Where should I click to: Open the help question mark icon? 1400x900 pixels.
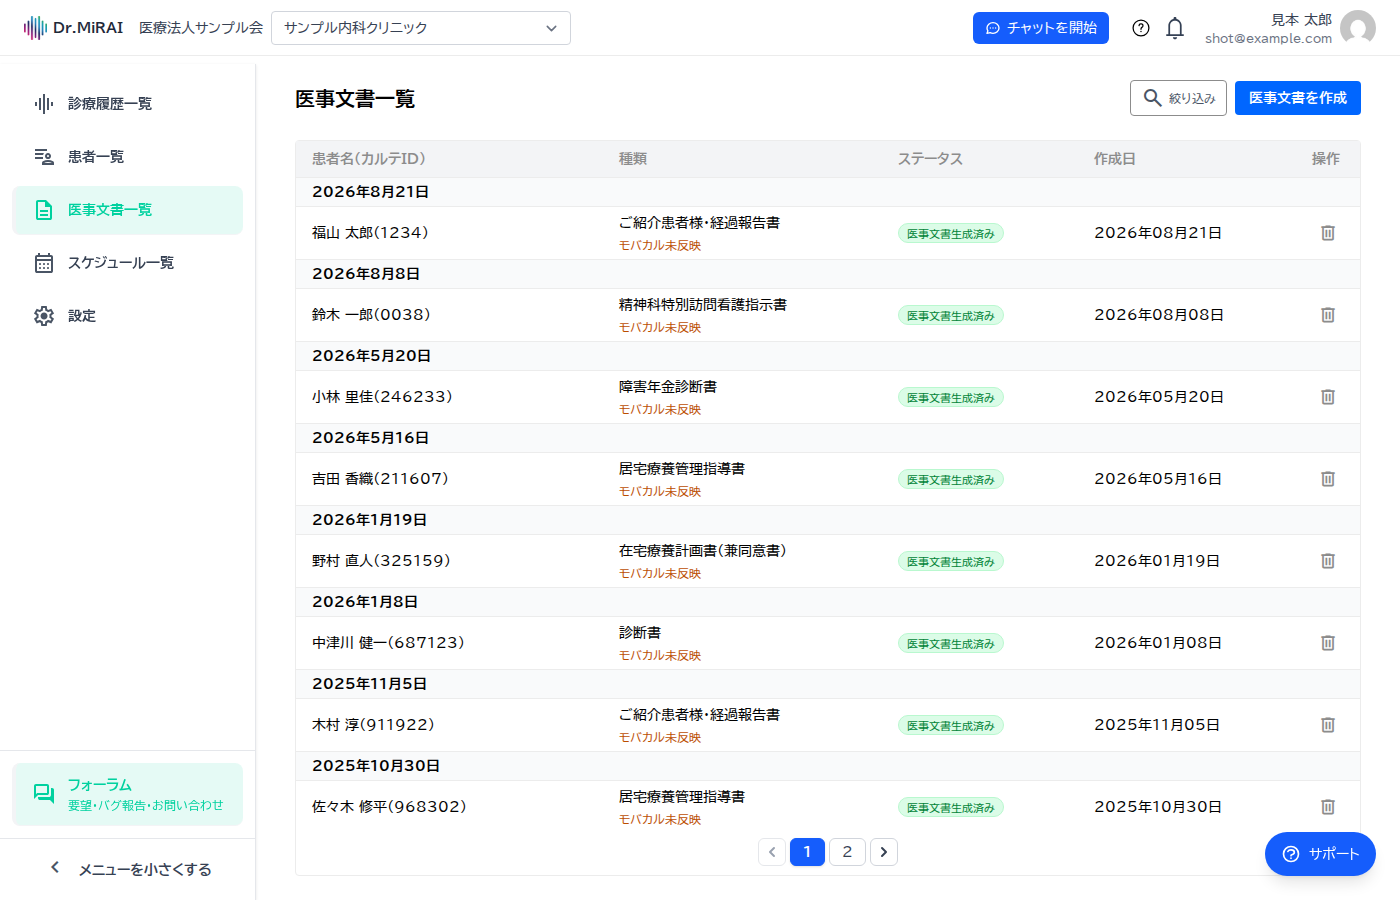coord(1141,28)
